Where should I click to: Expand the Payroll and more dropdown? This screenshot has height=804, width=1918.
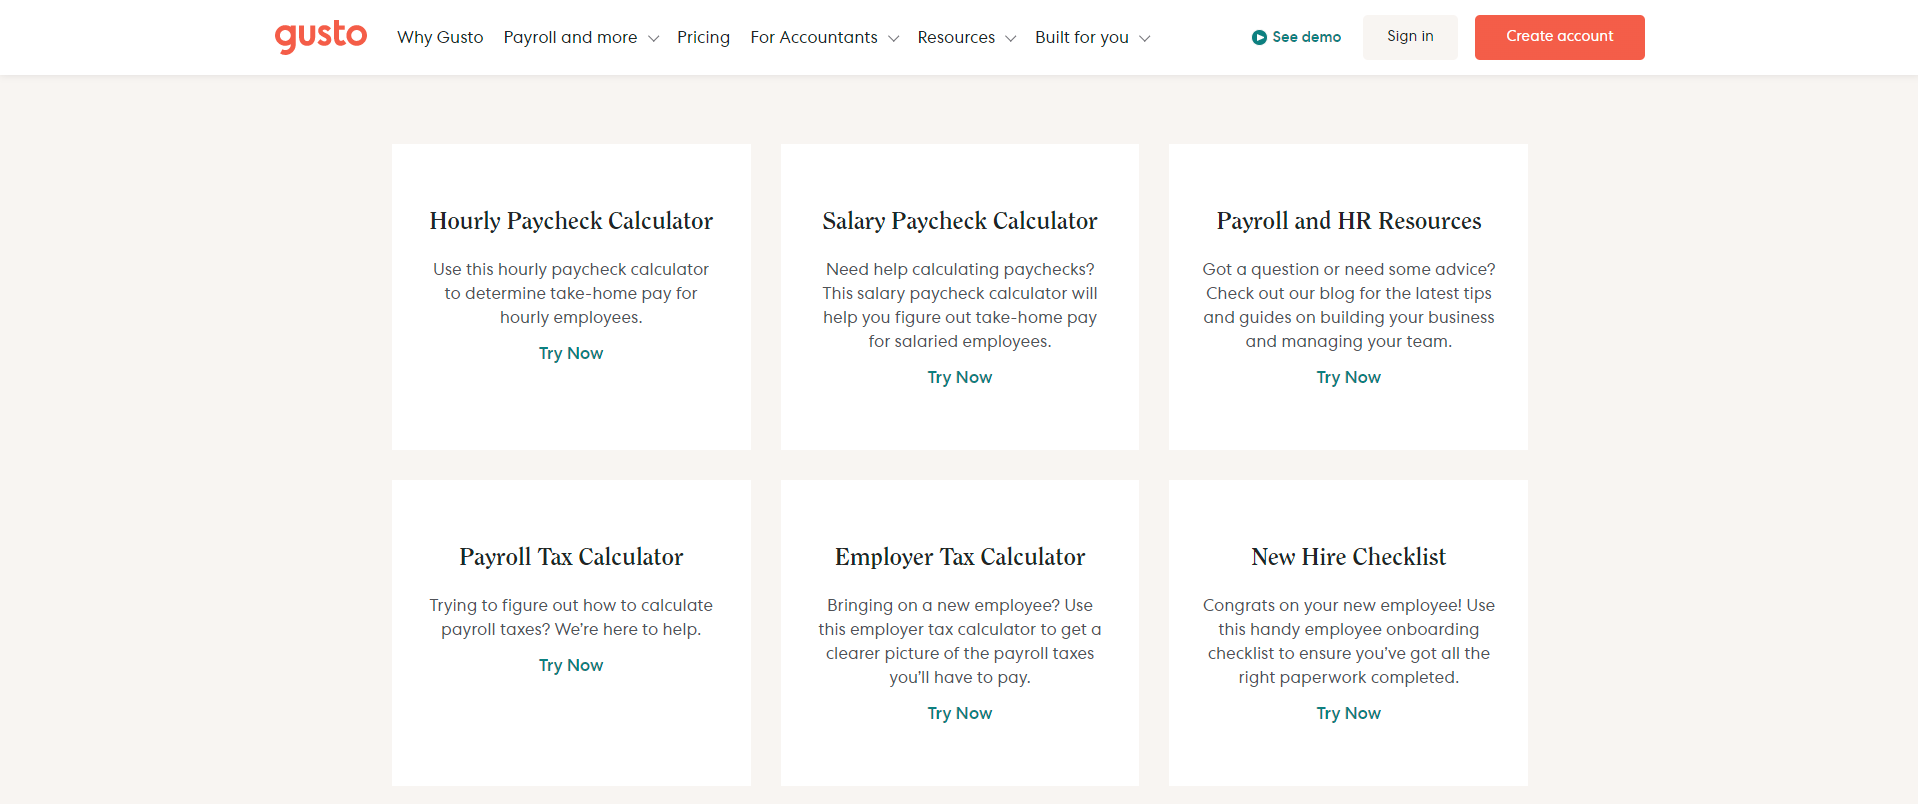[x=581, y=37]
